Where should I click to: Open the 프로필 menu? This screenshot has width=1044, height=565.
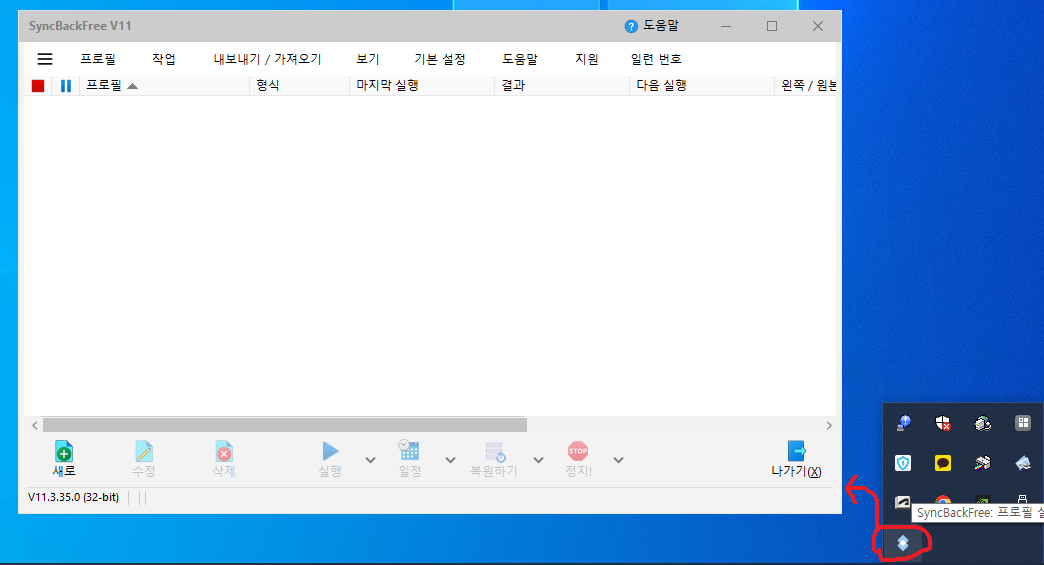[x=98, y=59]
